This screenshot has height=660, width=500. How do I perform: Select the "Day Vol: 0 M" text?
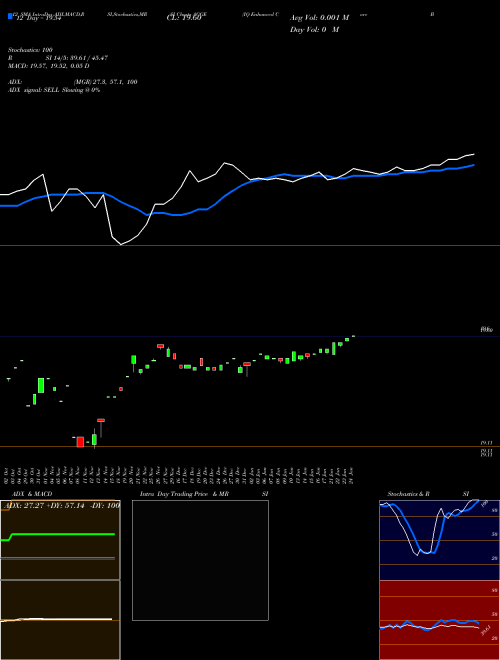[x=314, y=29]
